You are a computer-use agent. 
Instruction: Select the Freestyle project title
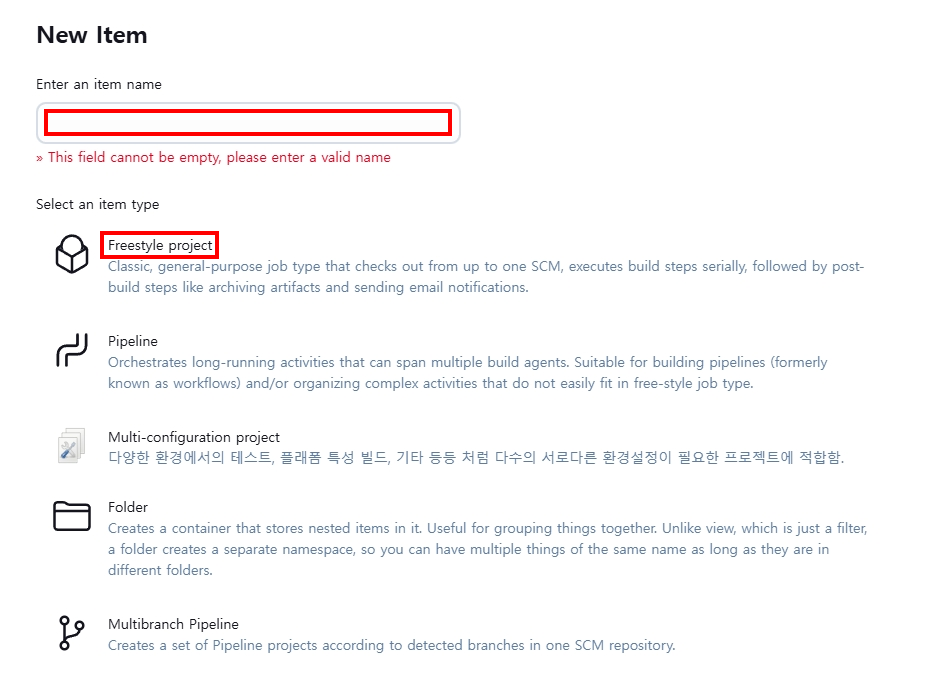(160, 246)
